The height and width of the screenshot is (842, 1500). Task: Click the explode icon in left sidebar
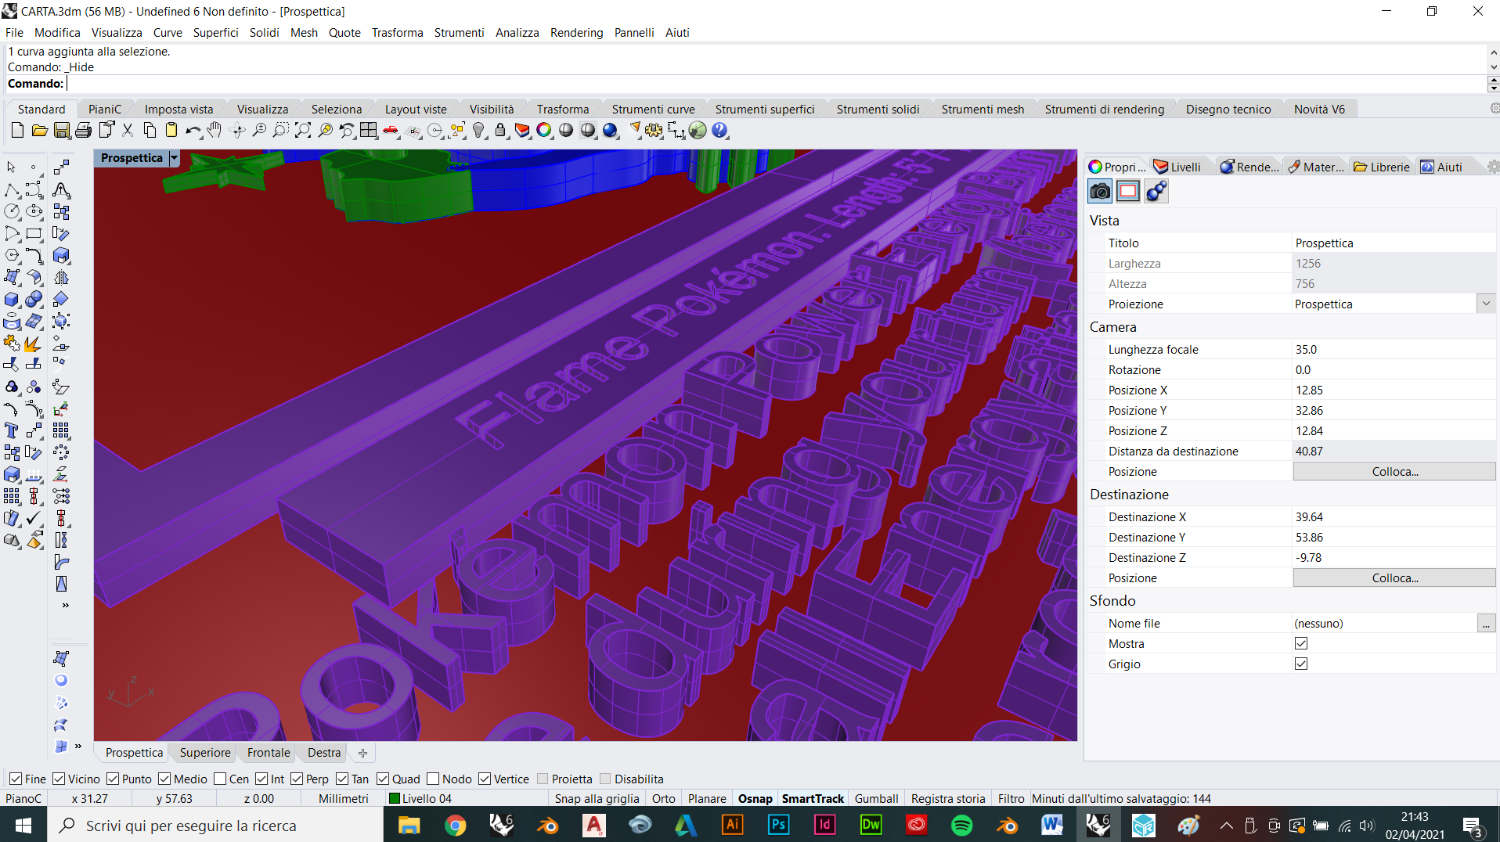[34, 343]
